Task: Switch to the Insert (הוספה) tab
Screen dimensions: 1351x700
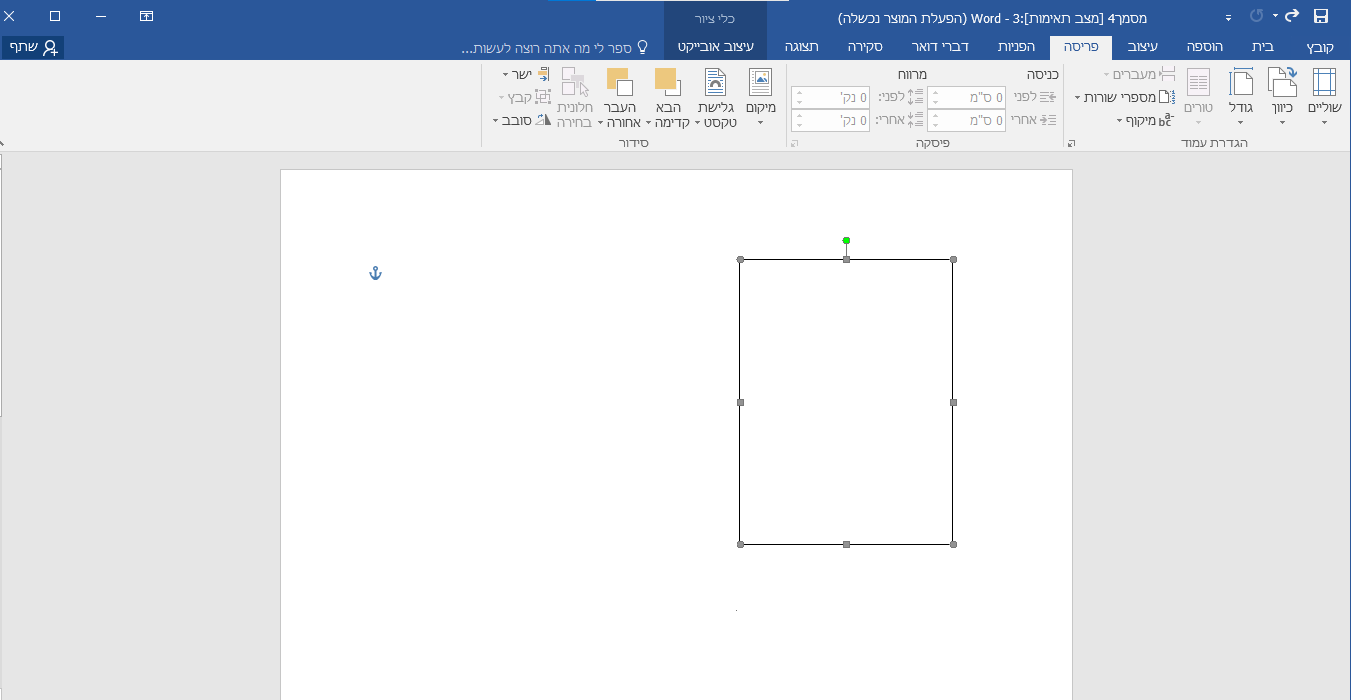Action: tap(1207, 47)
